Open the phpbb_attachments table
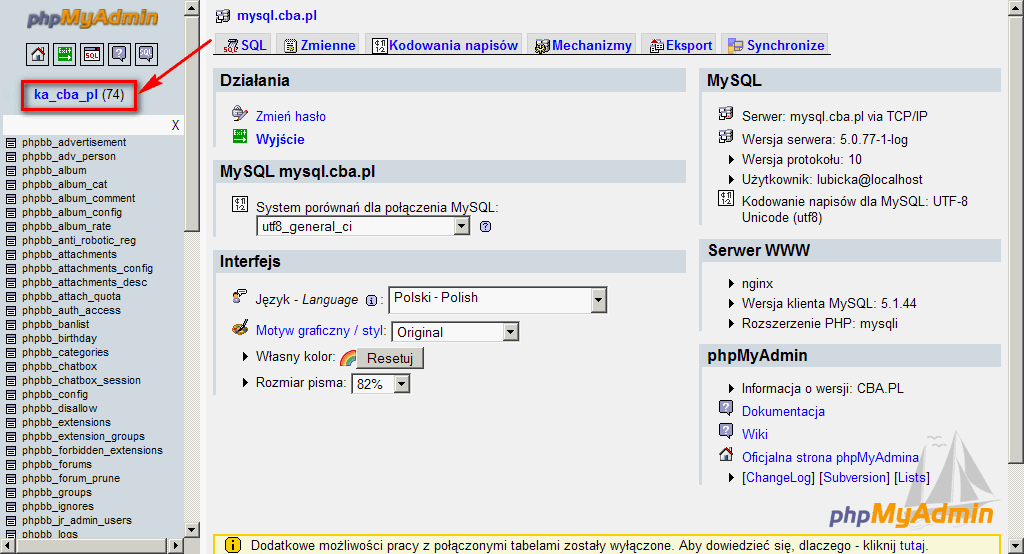Screen dimensions: 1024x554 [x=69, y=254]
